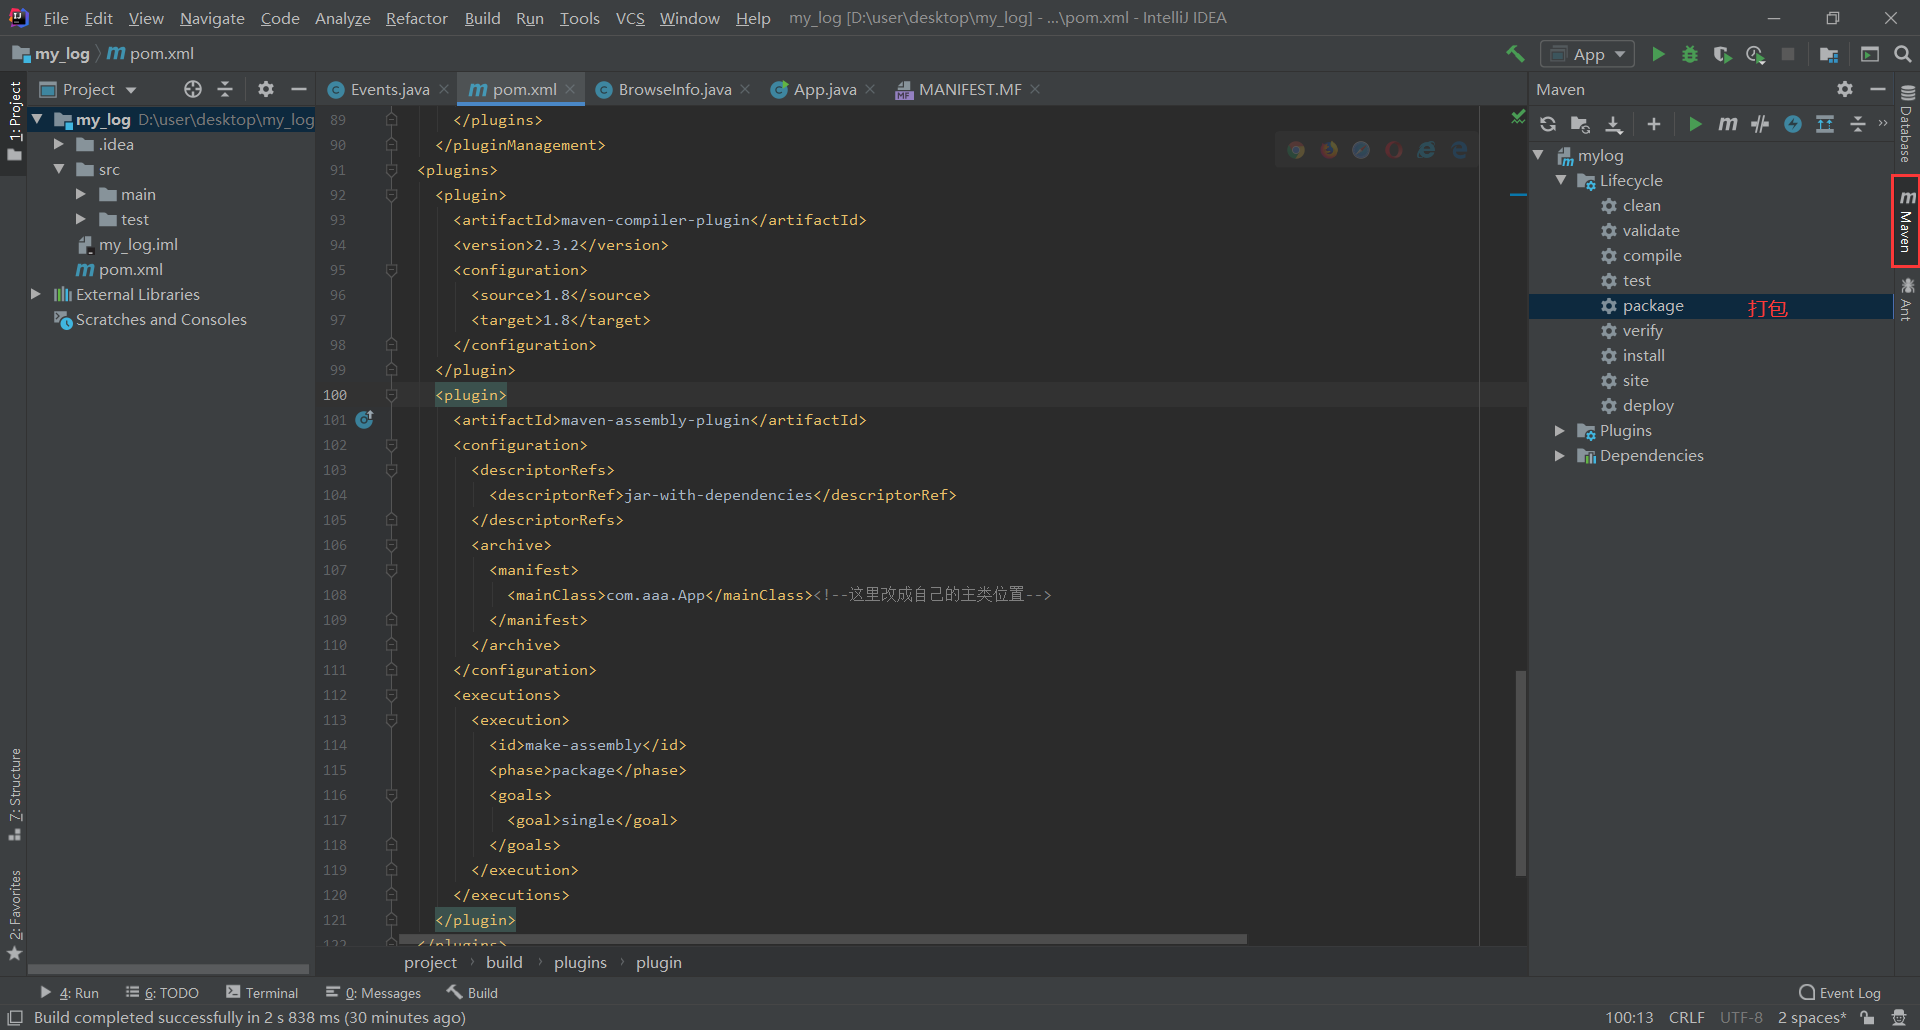The width and height of the screenshot is (1920, 1030).
Task: Reimport all Maven projects
Action: point(1548,124)
